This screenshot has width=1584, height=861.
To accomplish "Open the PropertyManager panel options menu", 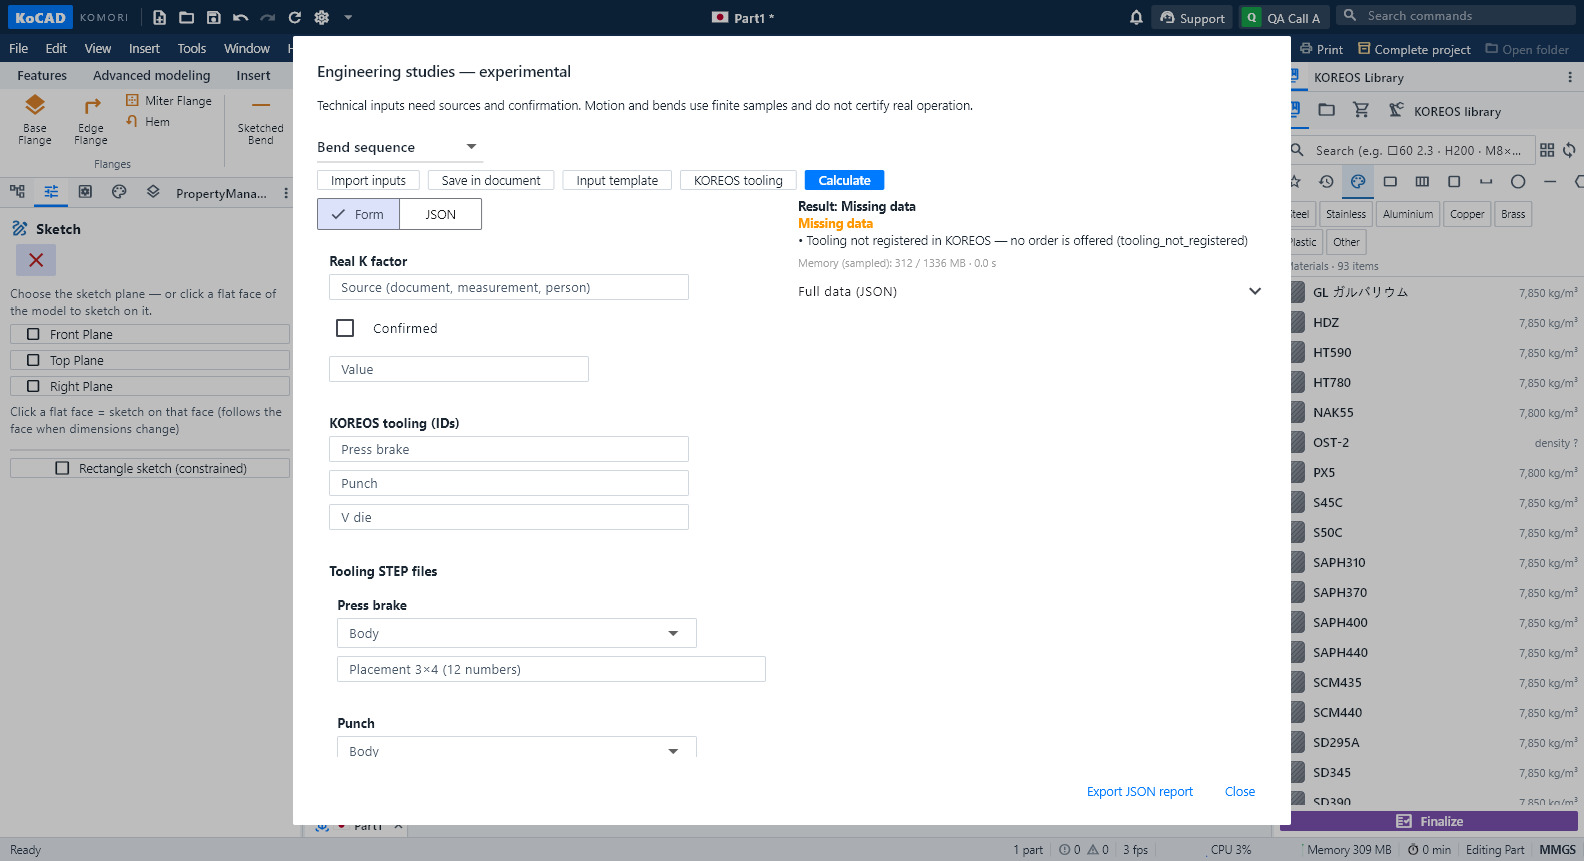I will pos(286,193).
